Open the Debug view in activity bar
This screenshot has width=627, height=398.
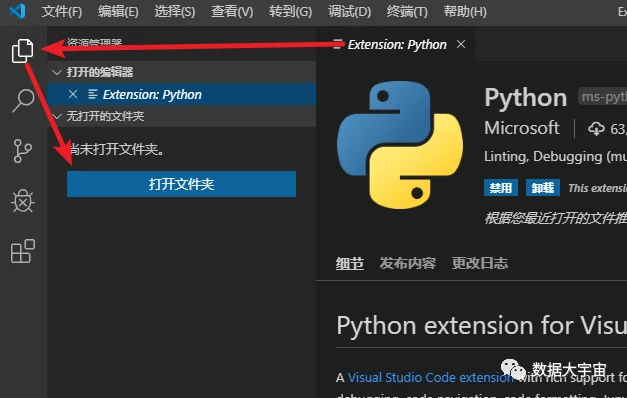(23, 201)
